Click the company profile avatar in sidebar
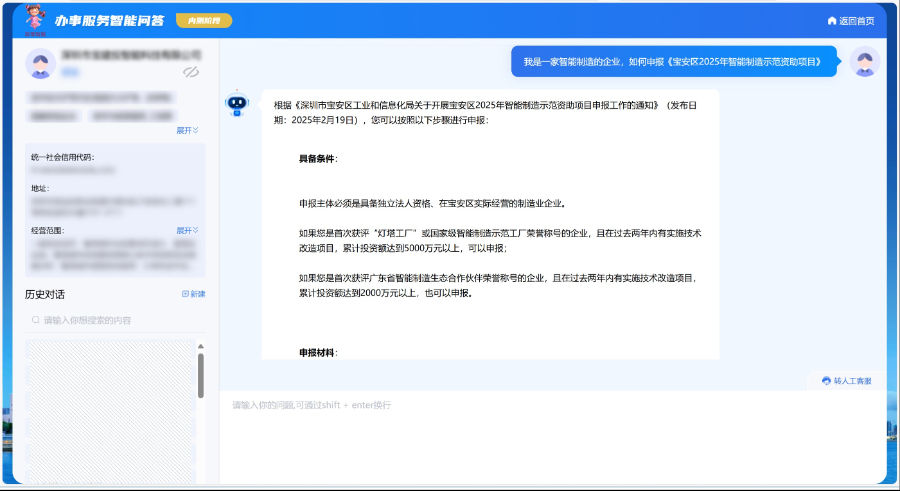Image resolution: width=900 pixels, height=491 pixels. click(x=40, y=64)
